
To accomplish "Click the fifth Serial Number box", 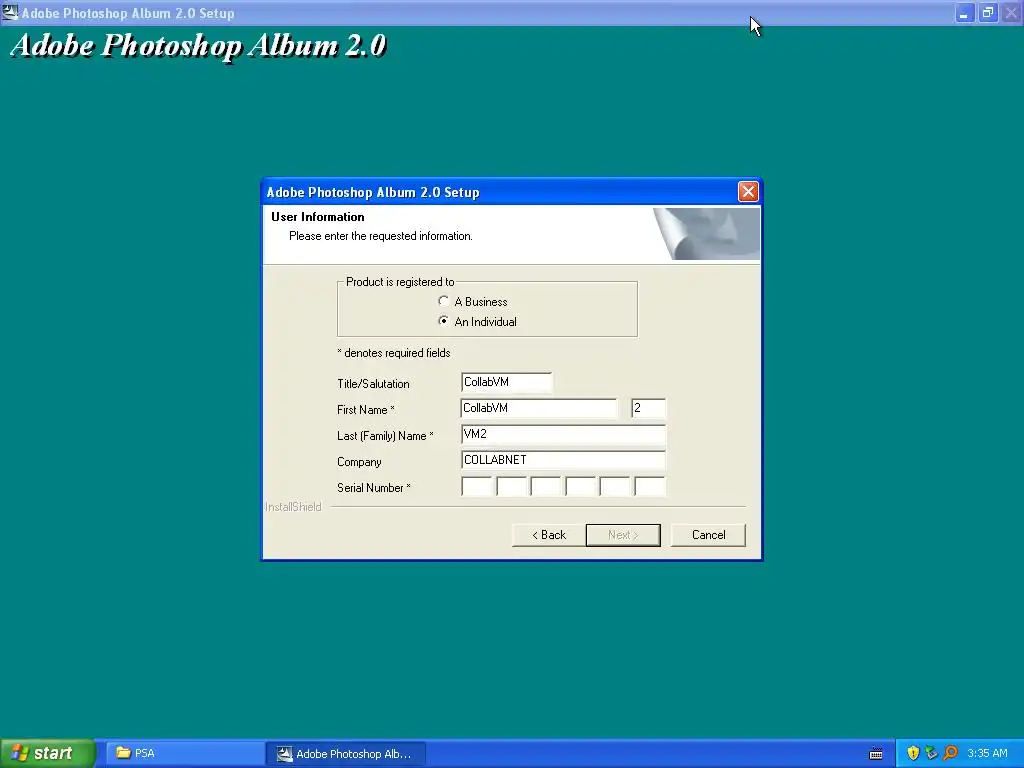I will pos(615,487).
